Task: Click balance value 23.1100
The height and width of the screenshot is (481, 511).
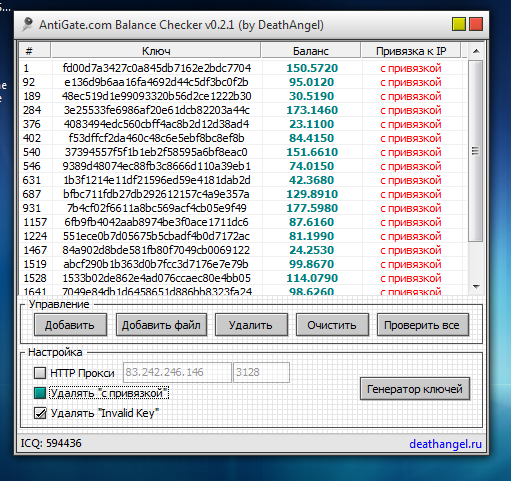Action: 311,124
